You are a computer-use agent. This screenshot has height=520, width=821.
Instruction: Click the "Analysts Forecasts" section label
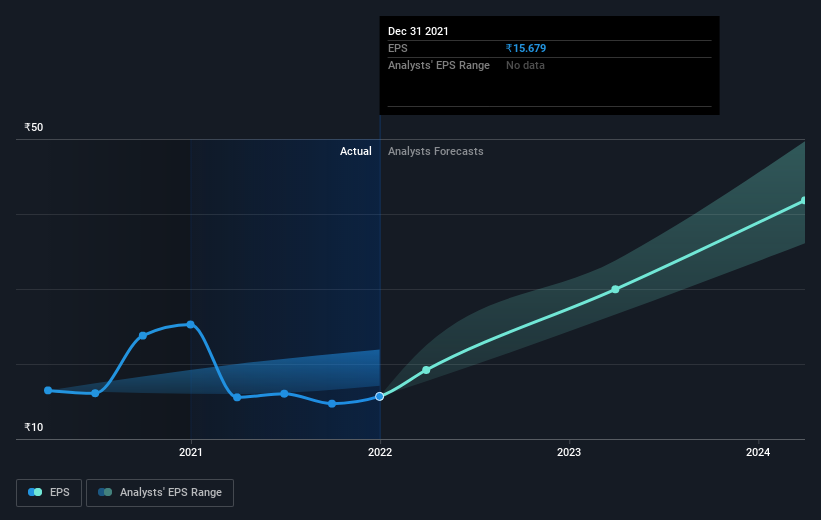click(x=435, y=152)
